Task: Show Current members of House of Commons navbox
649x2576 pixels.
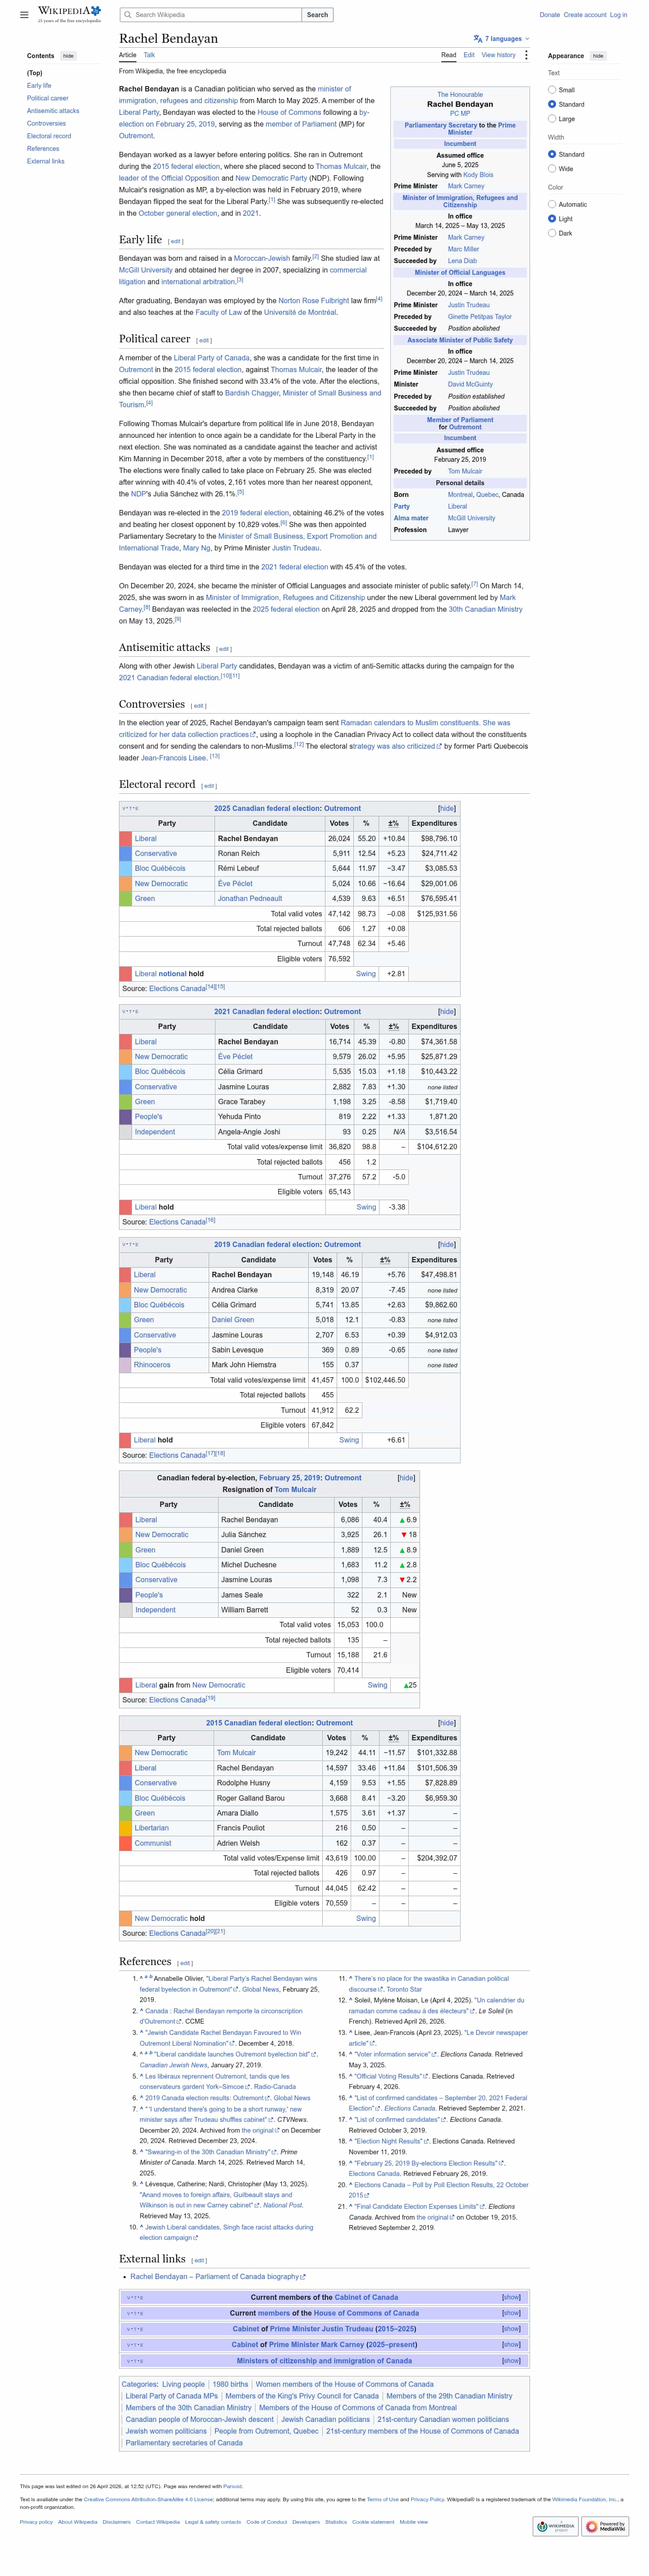Action: pyautogui.click(x=511, y=2313)
